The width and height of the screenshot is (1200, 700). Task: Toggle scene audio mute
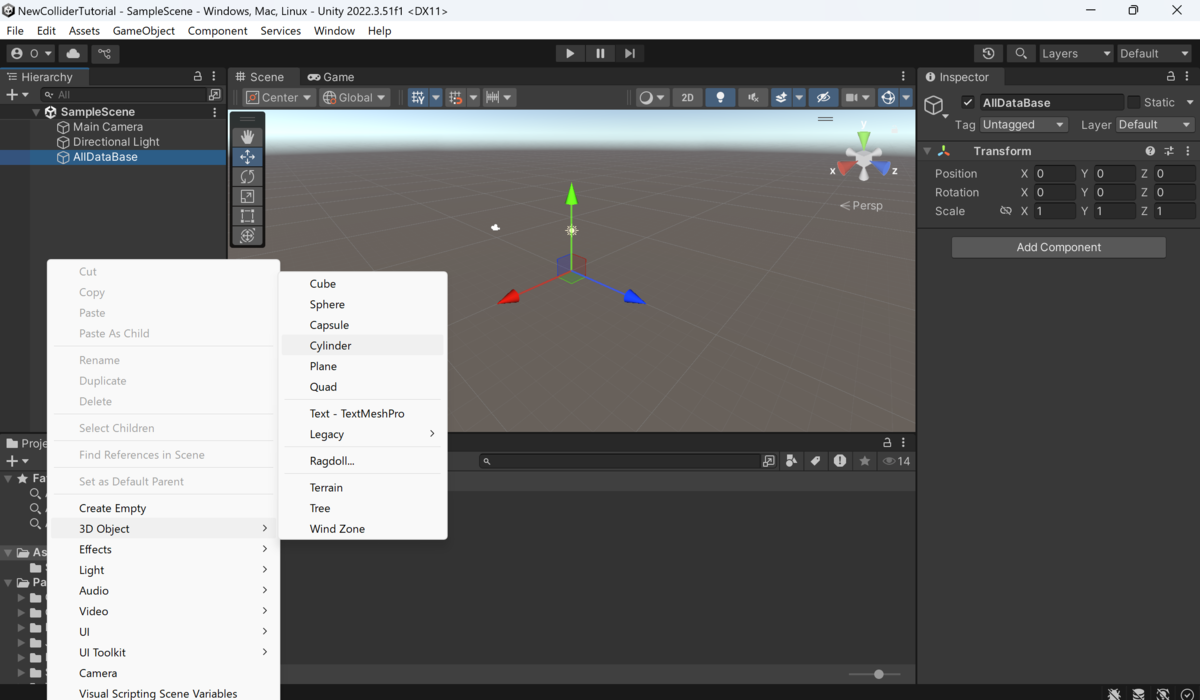[753, 97]
